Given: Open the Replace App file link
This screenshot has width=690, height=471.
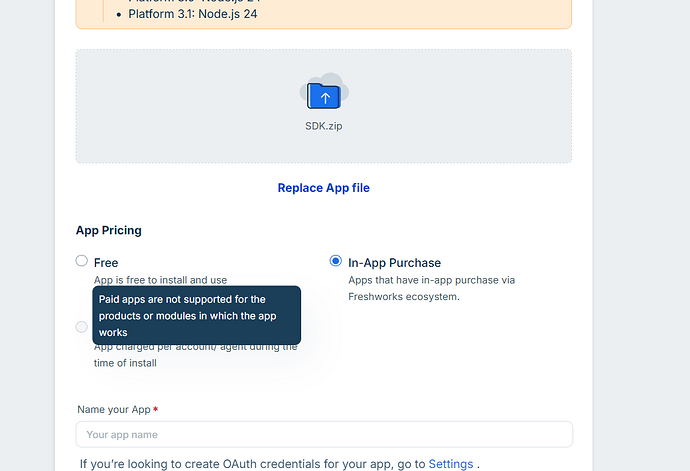Looking at the screenshot, I should (324, 188).
